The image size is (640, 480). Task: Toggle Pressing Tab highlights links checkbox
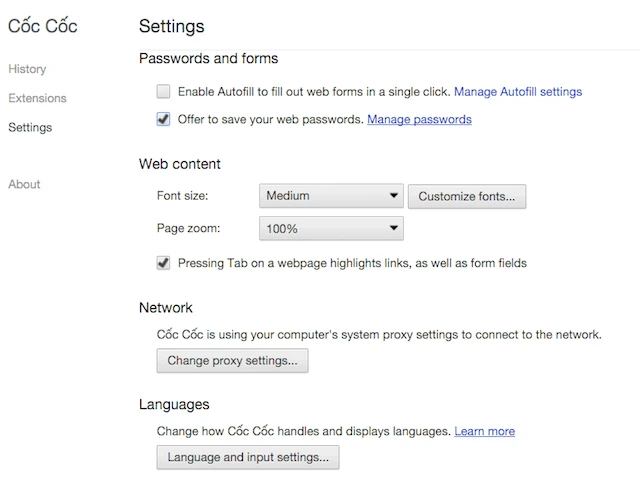(164, 263)
